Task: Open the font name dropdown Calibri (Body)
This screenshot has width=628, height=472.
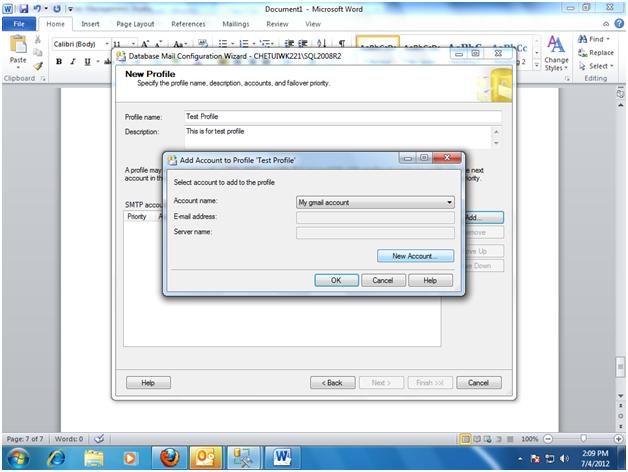Action: coord(107,44)
